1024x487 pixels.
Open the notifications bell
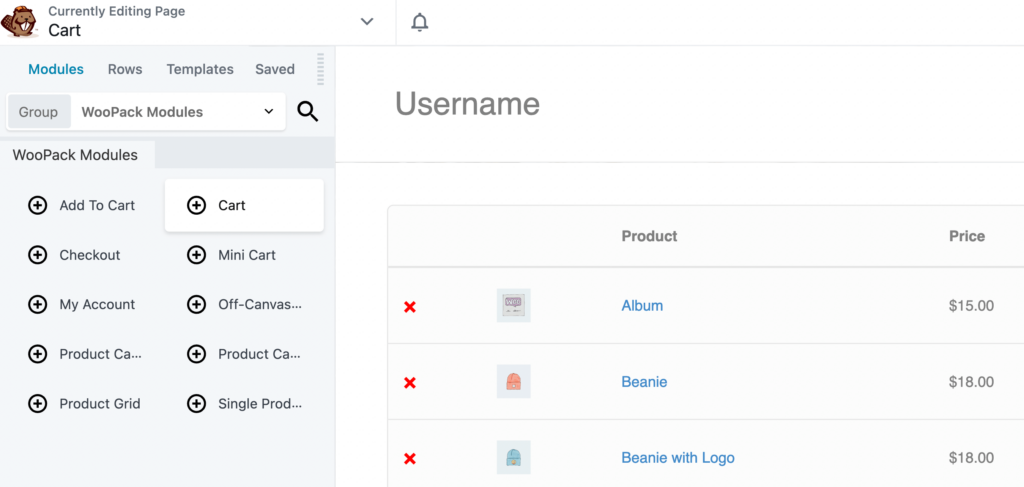pyautogui.click(x=420, y=22)
